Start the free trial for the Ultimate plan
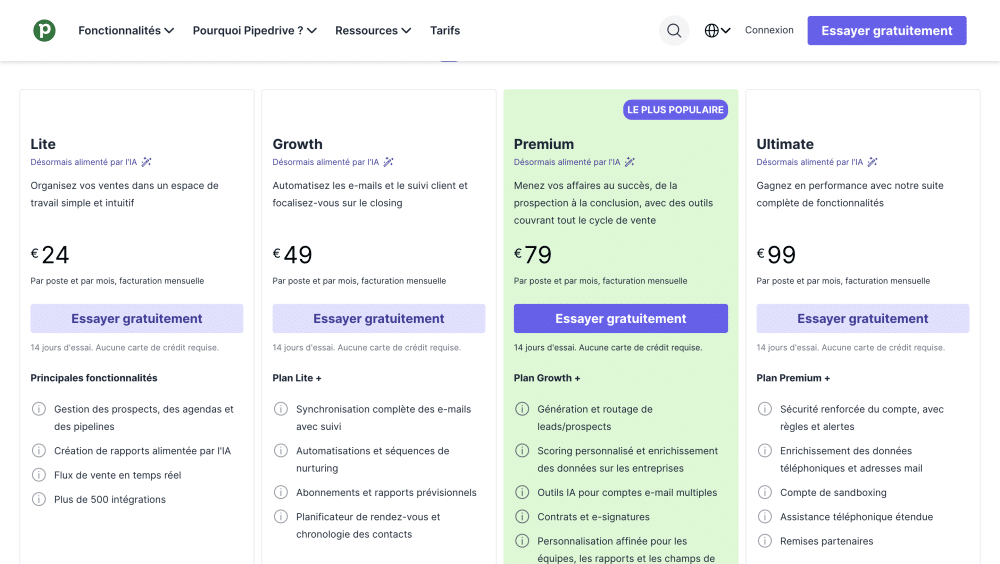1000x564 pixels. coord(862,318)
